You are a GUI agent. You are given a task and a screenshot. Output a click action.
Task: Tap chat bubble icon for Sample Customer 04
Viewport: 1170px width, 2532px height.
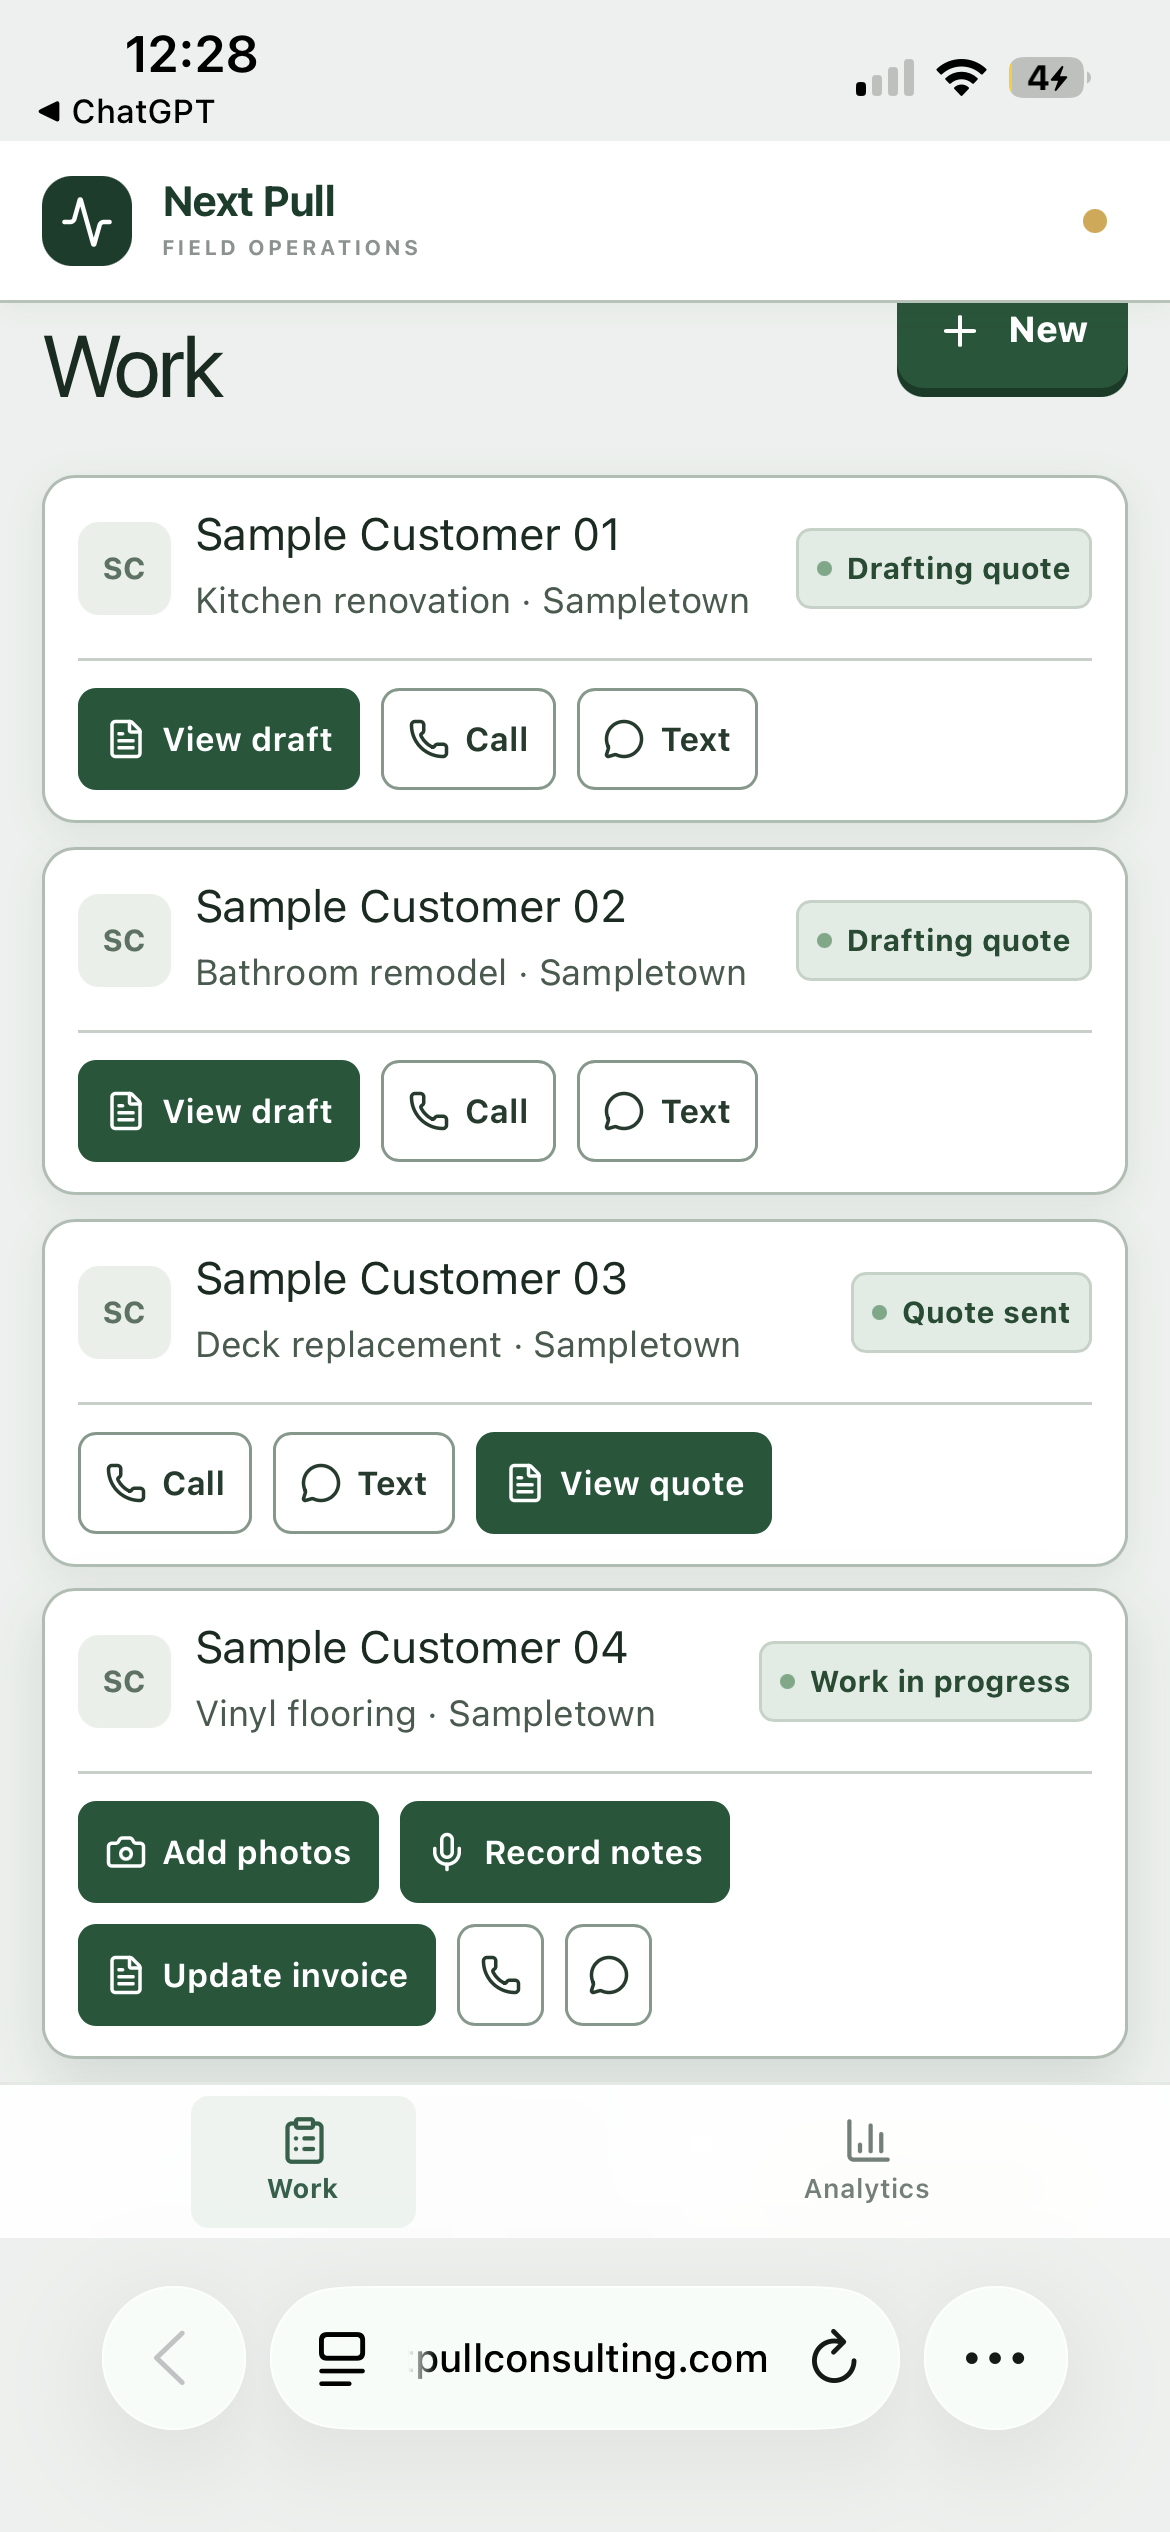[x=608, y=1975]
